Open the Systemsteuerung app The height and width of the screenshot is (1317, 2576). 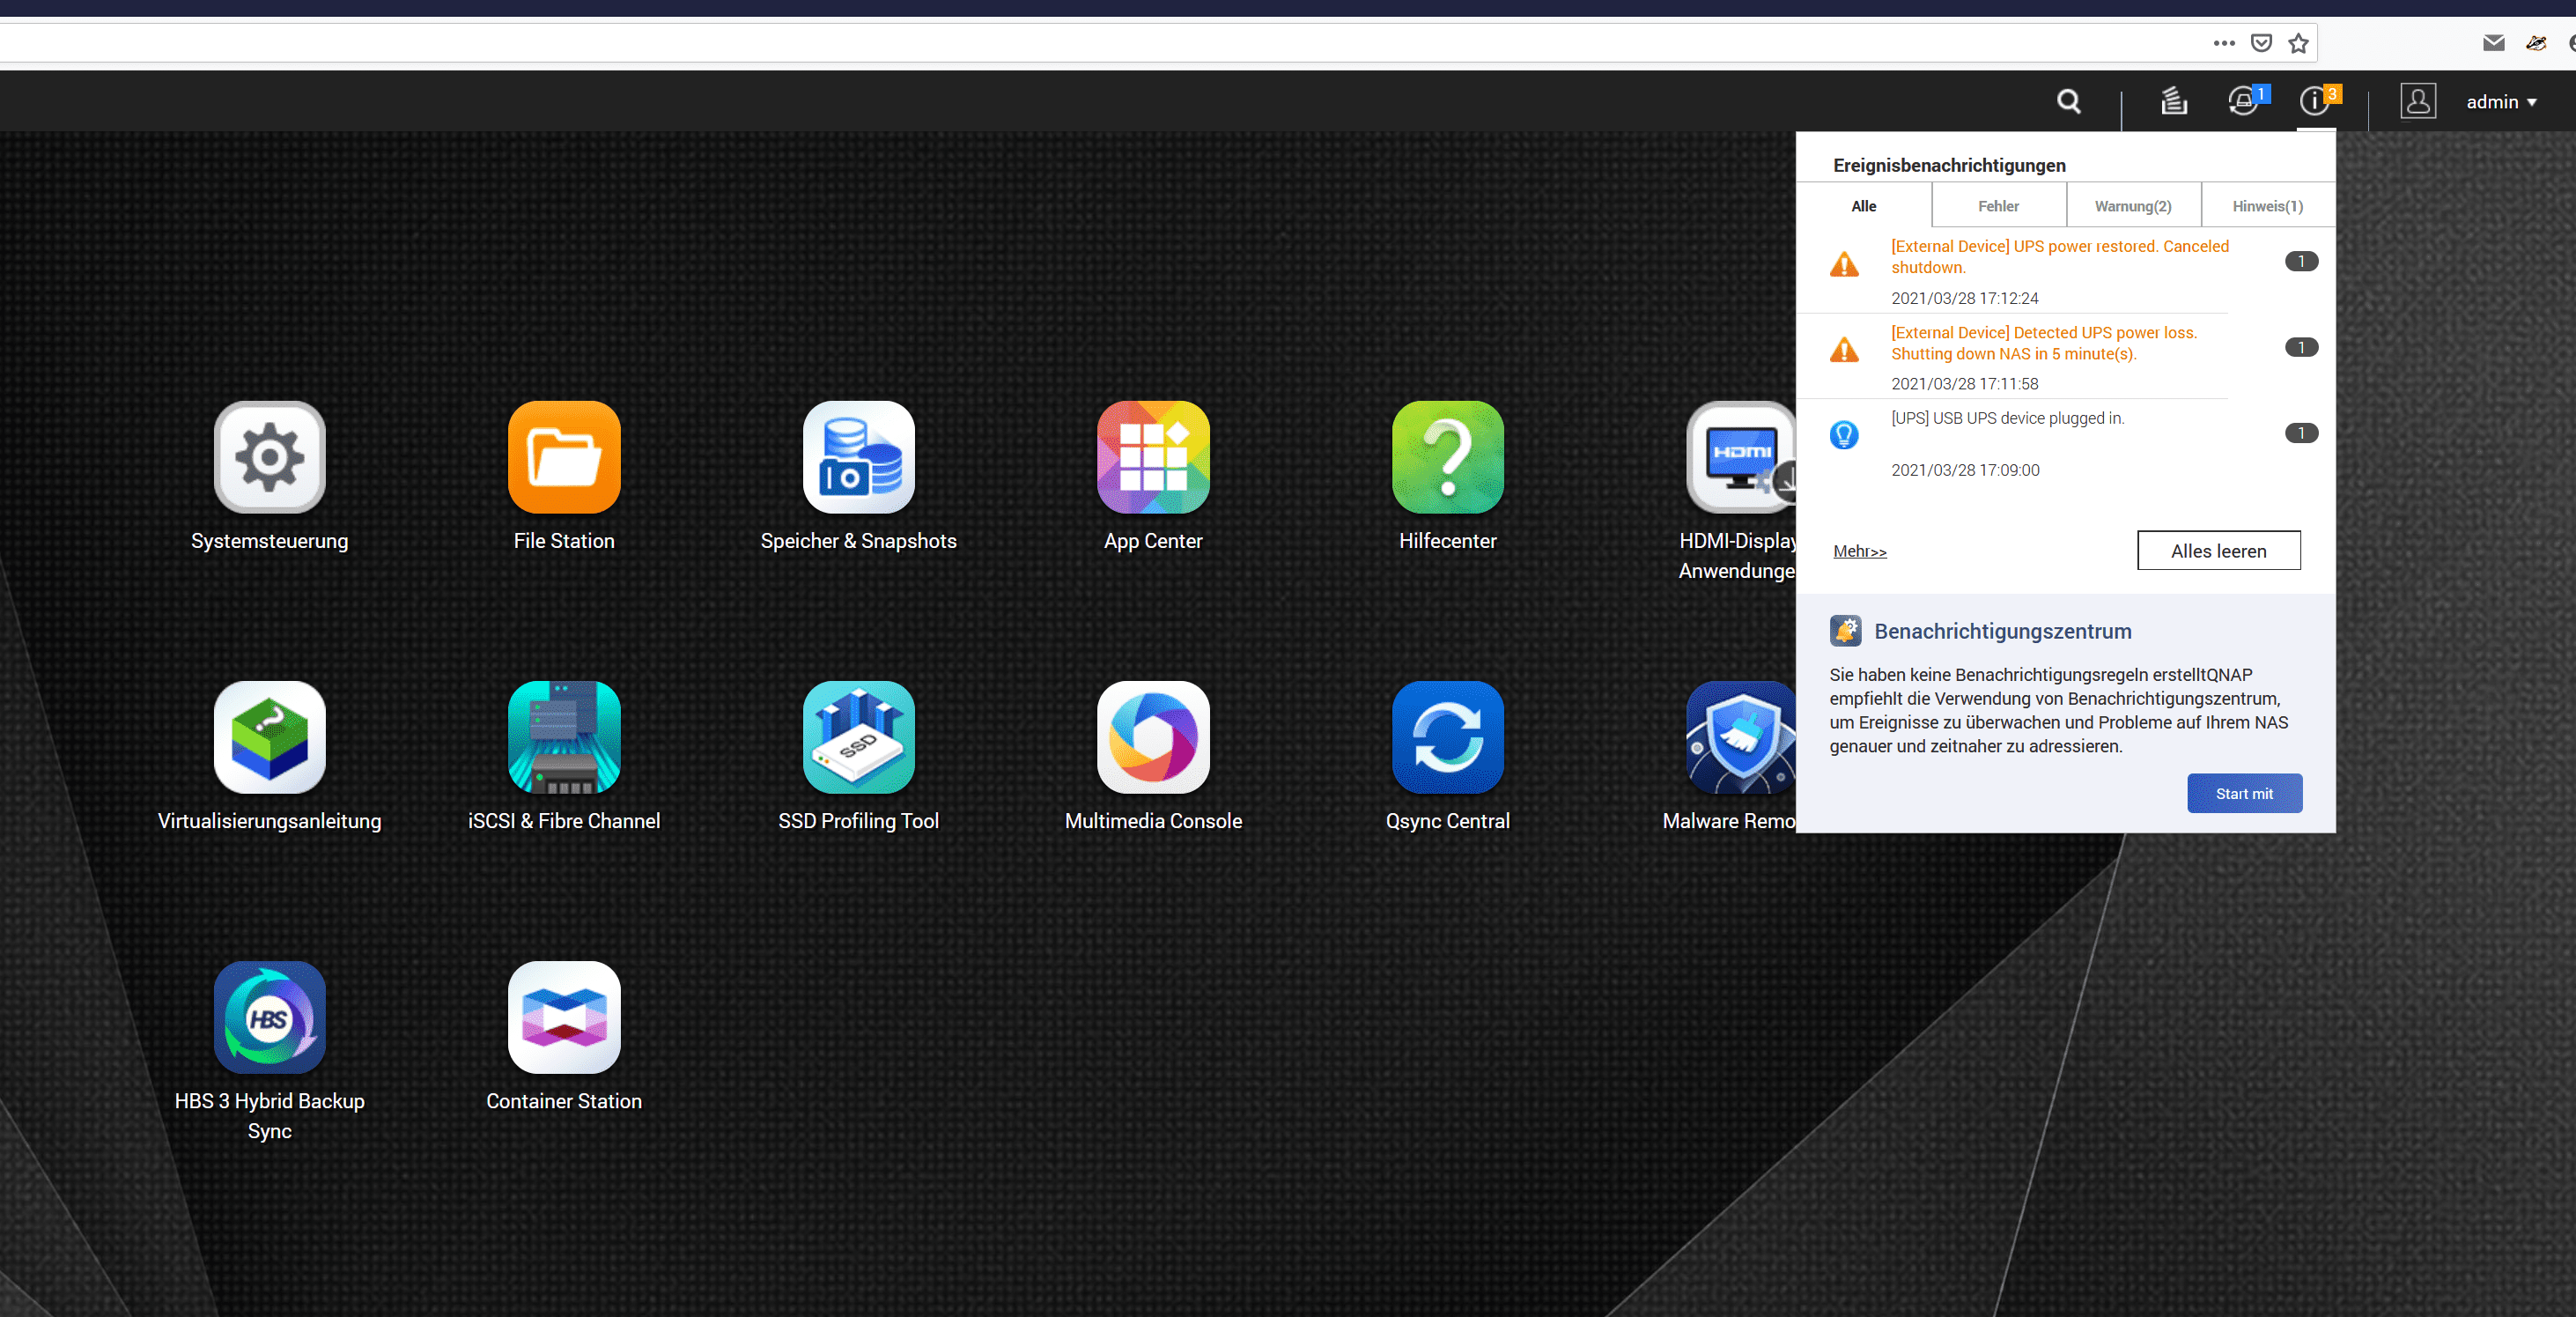(269, 457)
